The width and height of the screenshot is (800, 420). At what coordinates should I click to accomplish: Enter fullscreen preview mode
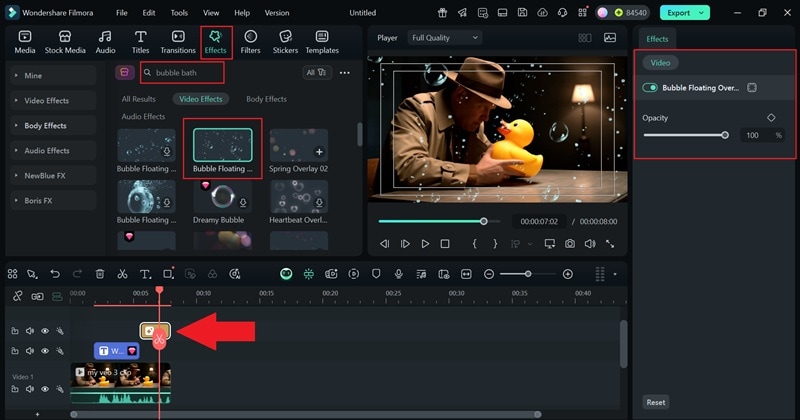(610, 244)
